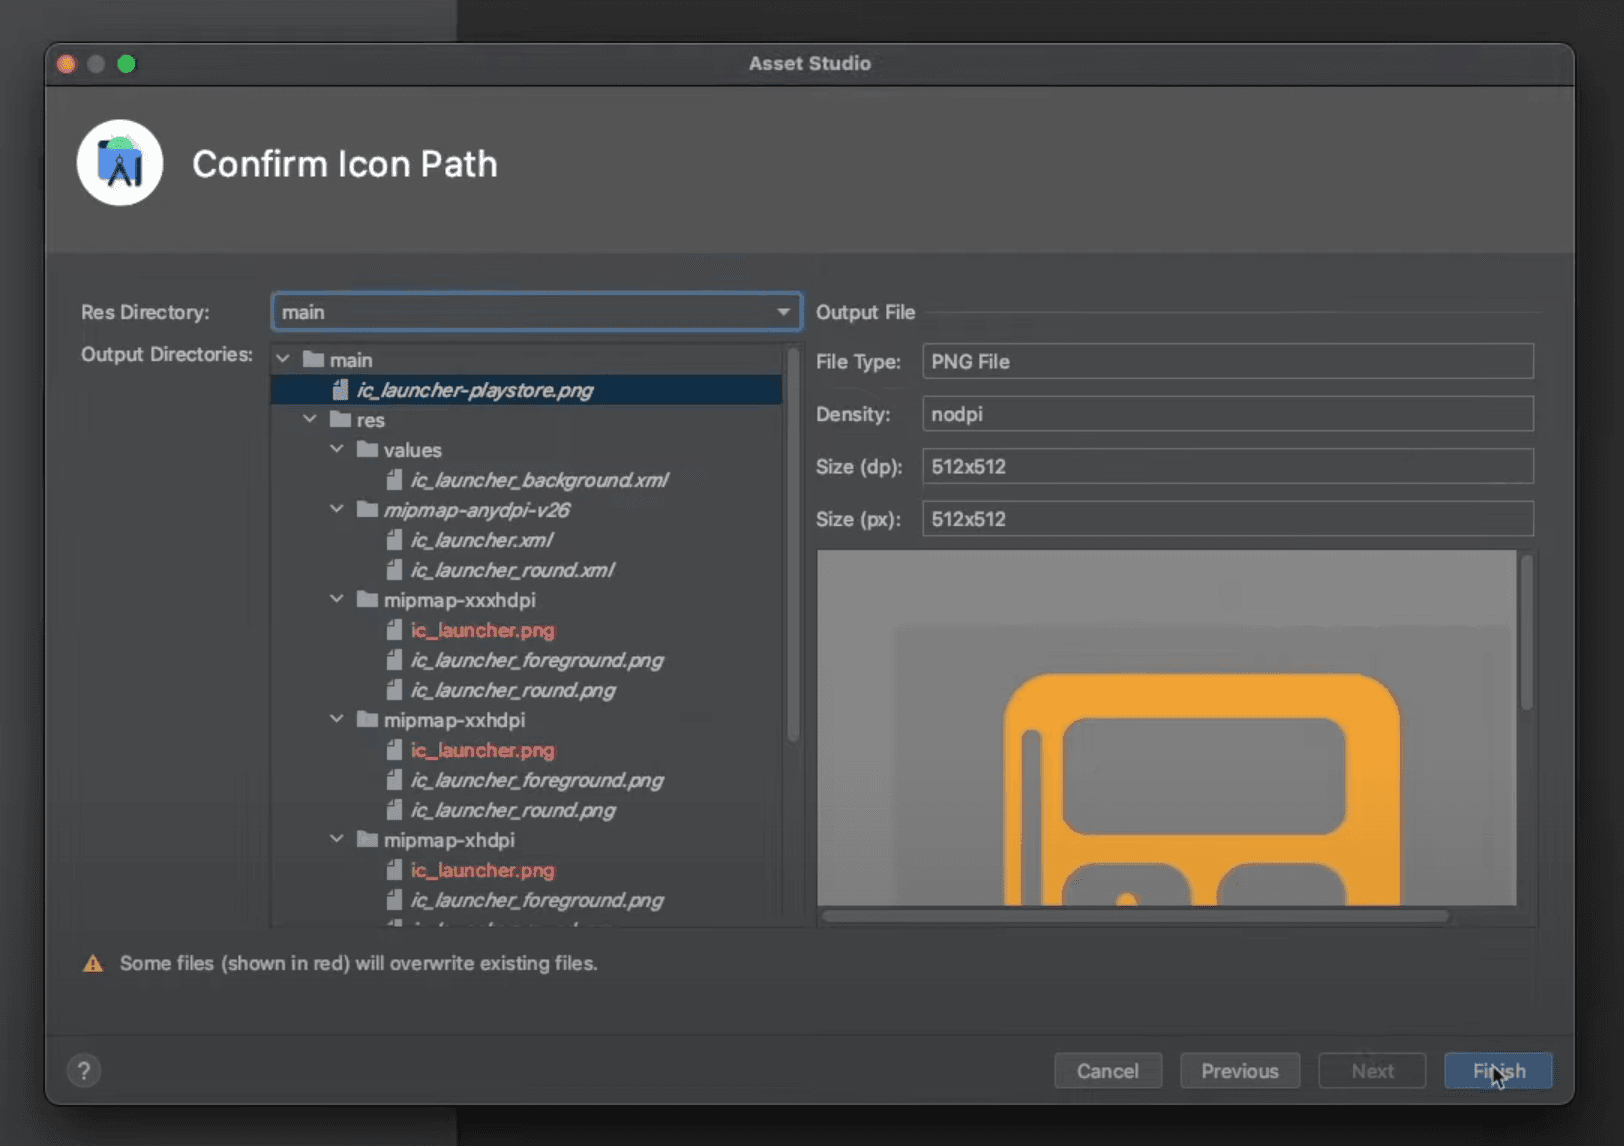Screen dimensions: 1624x1146
Task: Open the Res Directory dropdown
Action: click(783, 312)
